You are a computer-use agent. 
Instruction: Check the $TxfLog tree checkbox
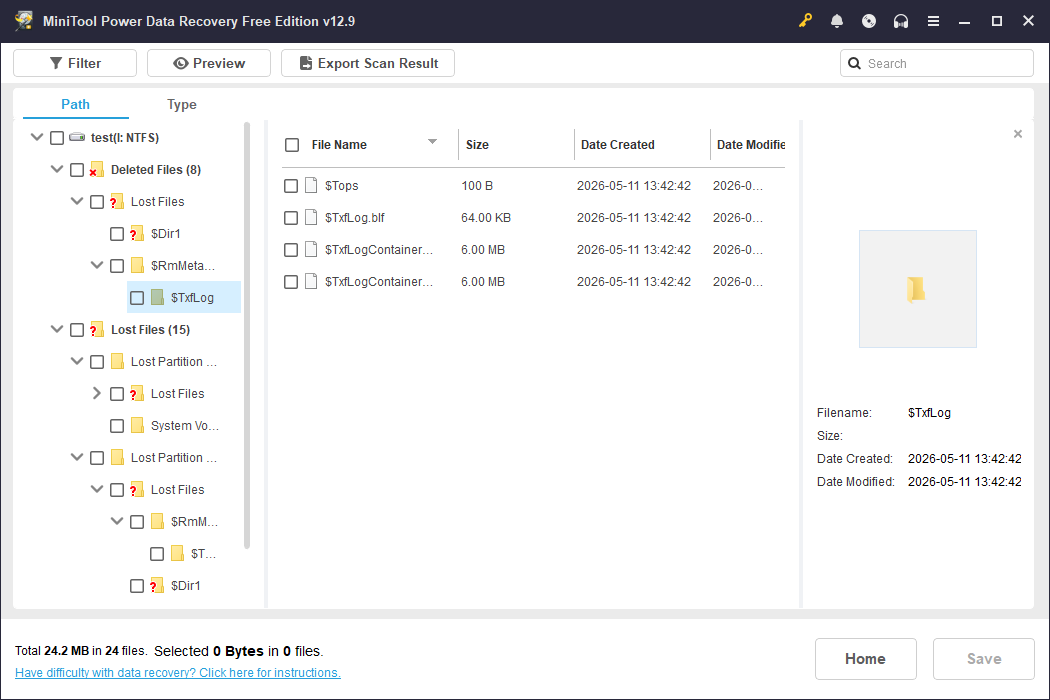[137, 298]
